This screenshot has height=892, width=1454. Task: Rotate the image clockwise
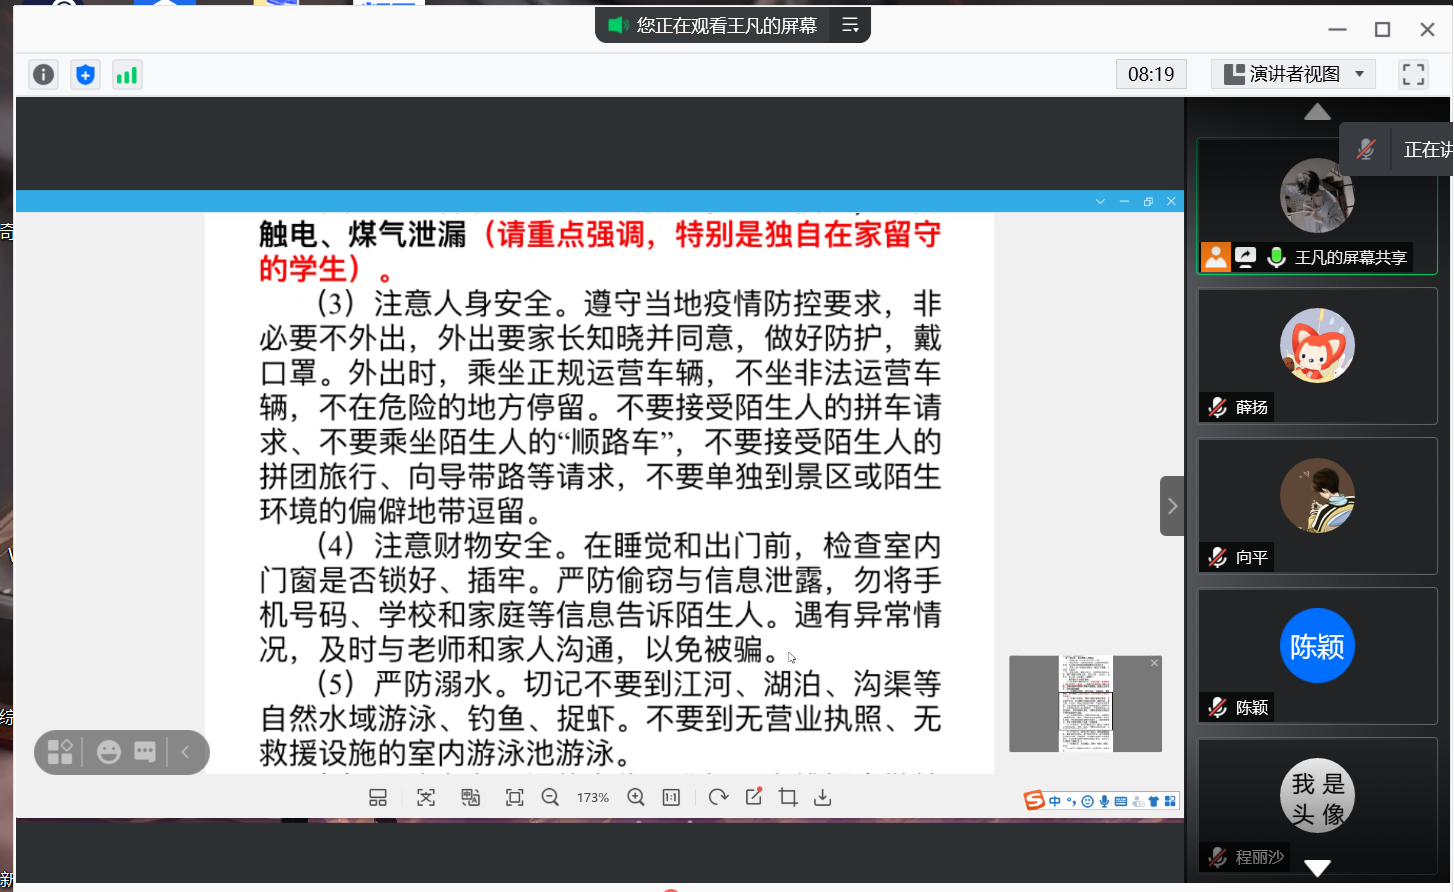click(x=718, y=797)
